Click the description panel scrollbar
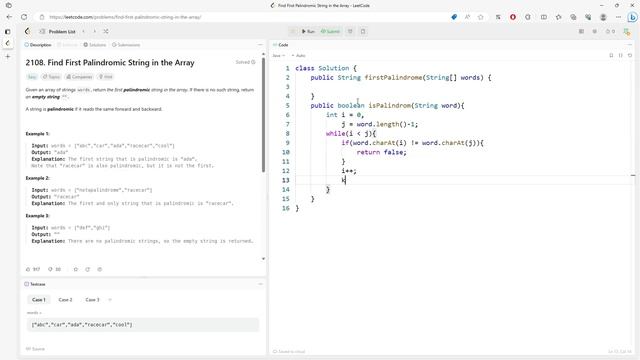 click(263, 116)
